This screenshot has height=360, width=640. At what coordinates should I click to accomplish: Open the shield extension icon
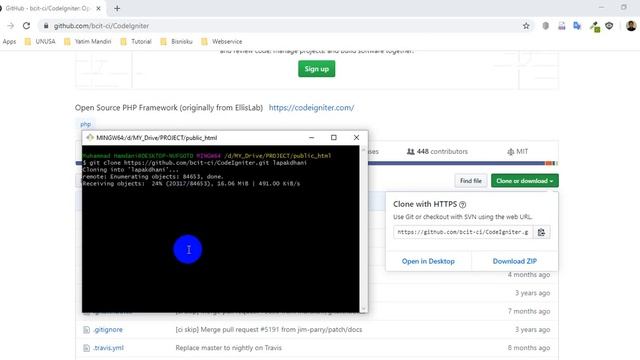[545, 26]
